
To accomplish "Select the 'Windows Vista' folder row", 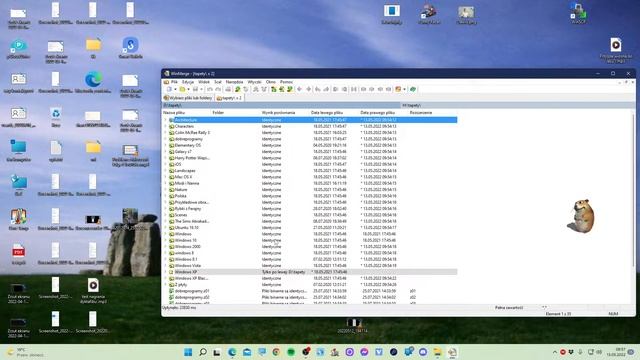I will click(310, 266).
